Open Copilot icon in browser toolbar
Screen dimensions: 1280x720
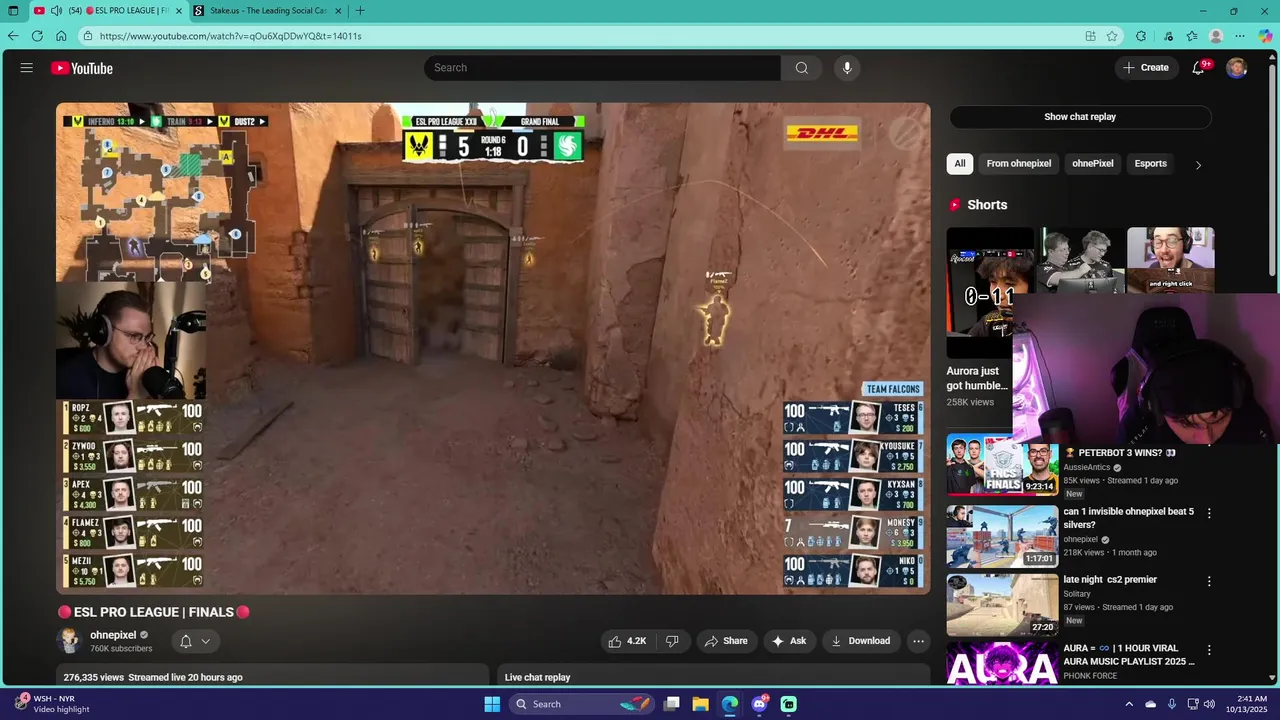[x=1266, y=36]
